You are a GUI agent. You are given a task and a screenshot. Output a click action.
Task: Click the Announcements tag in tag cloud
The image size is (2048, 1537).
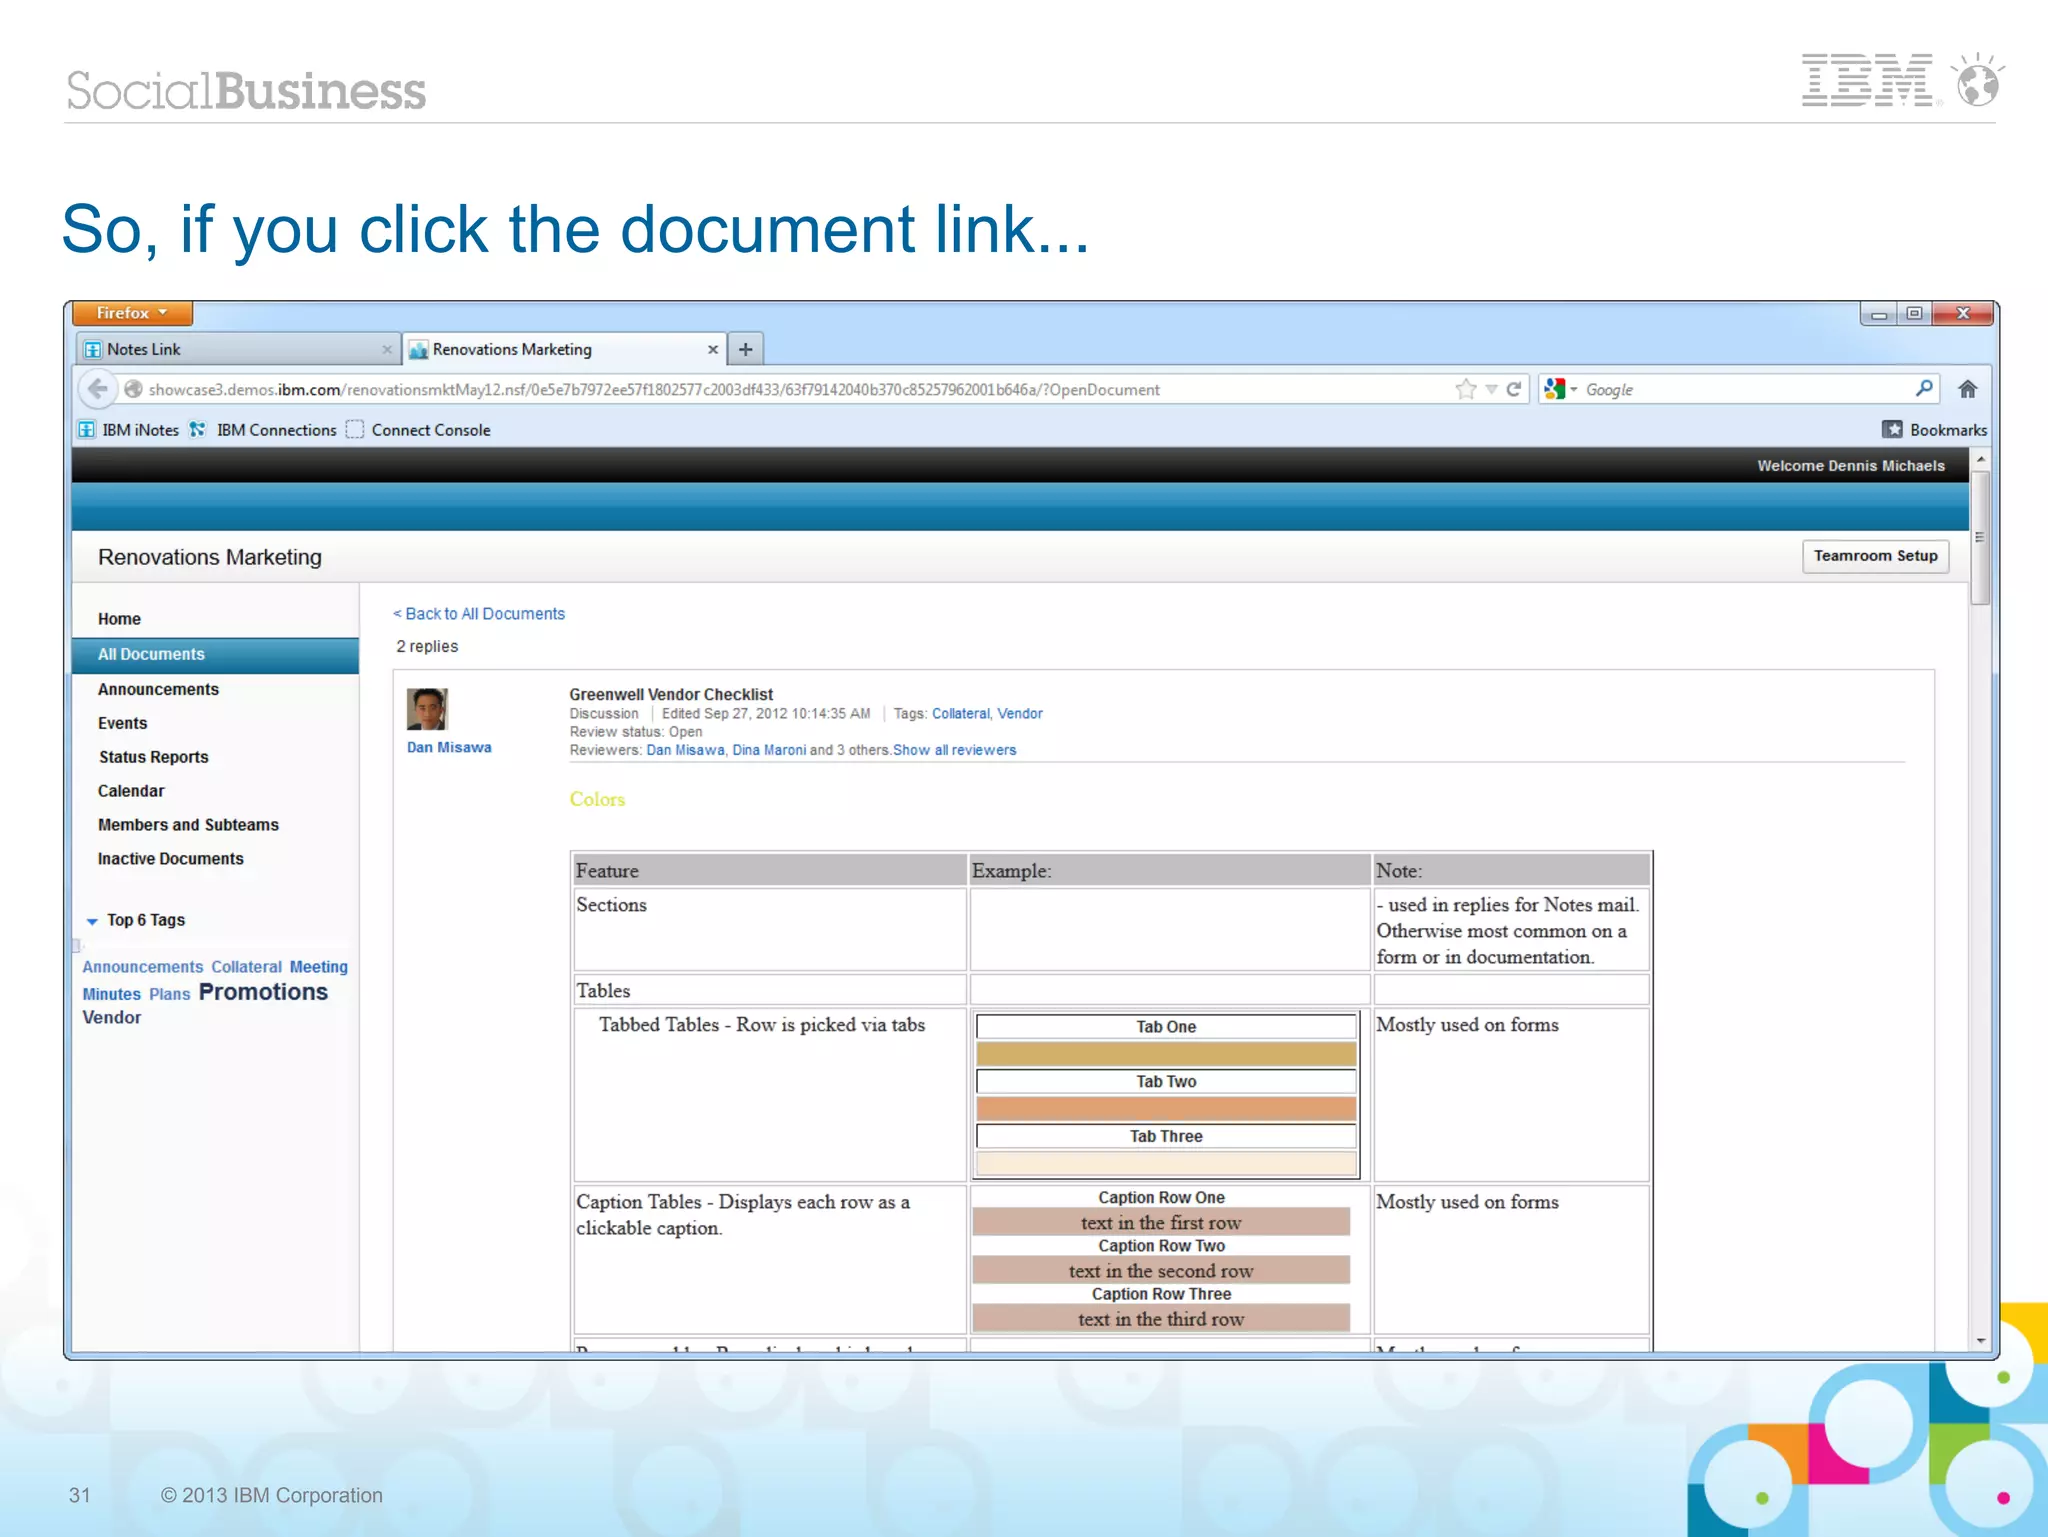[142, 967]
